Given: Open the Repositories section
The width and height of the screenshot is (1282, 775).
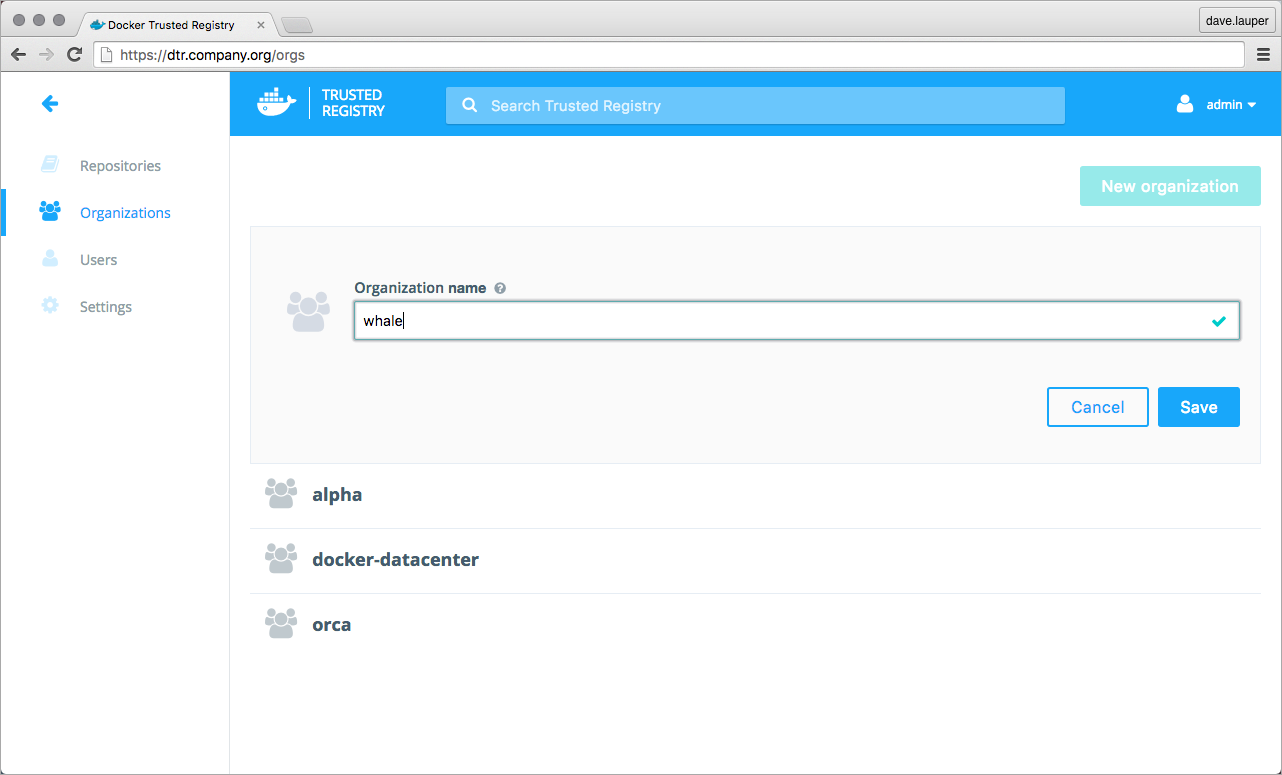Looking at the screenshot, I should [120, 166].
